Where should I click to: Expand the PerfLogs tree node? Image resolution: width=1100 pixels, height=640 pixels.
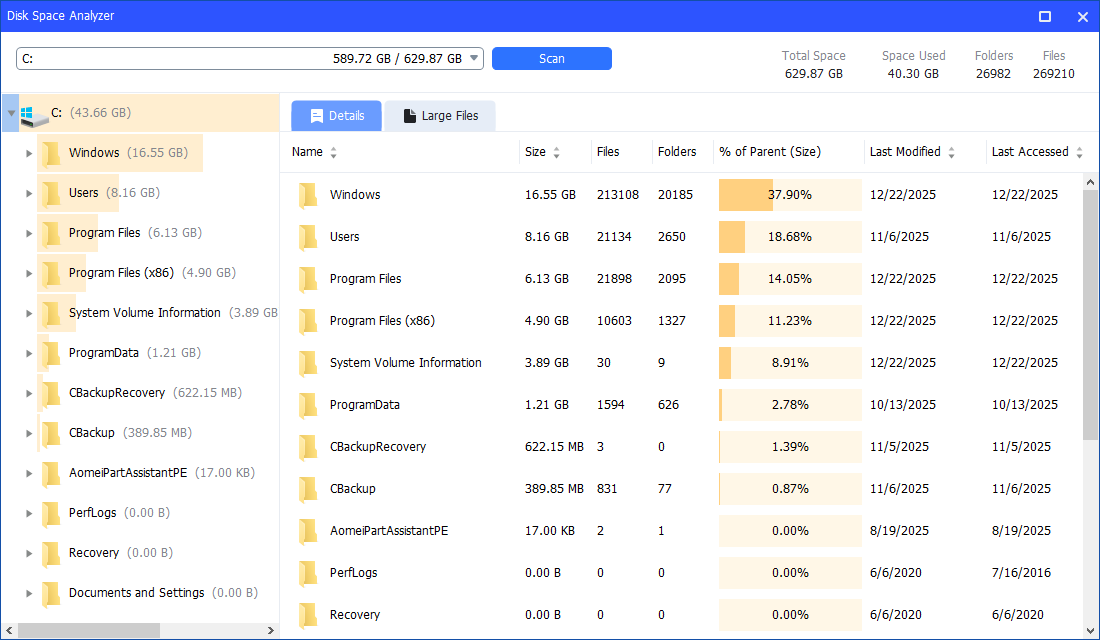coord(29,513)
